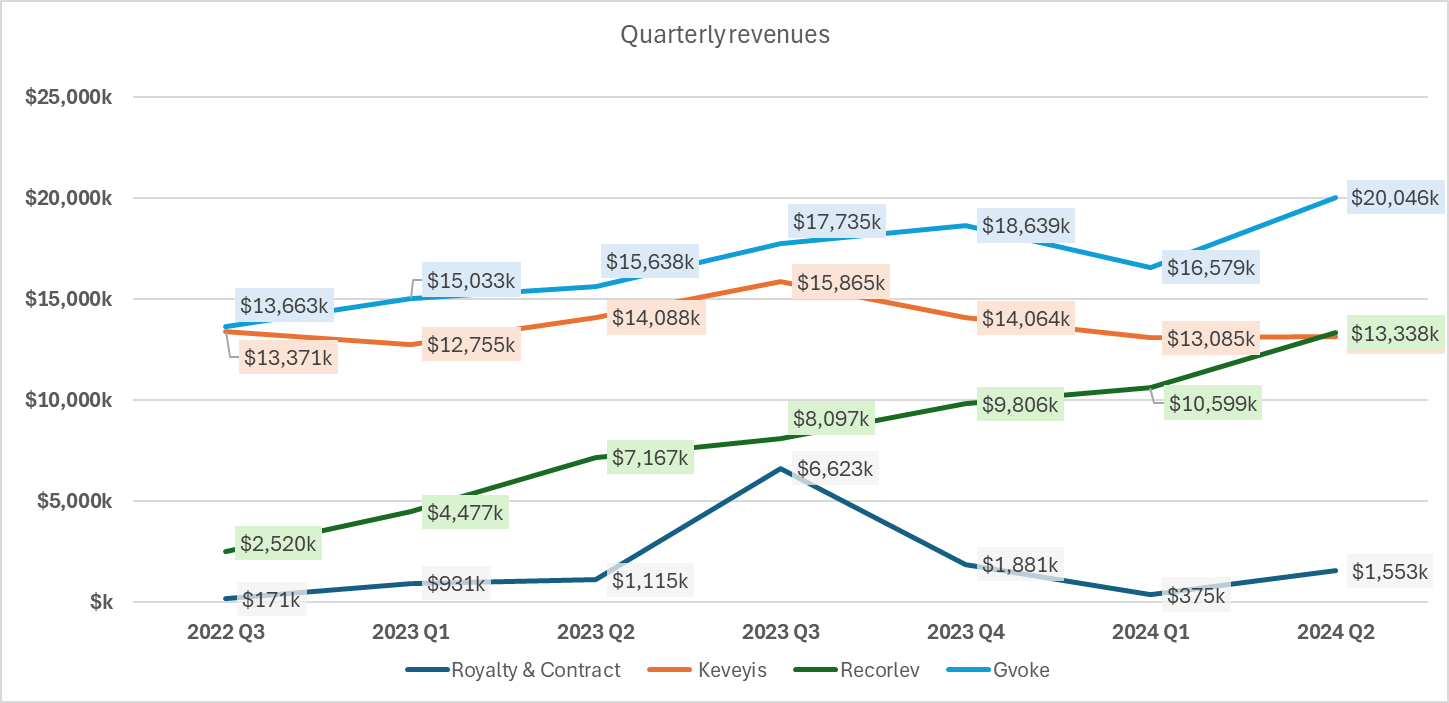Select the $2,520k Recorlev data label
Image resolution: width=1449 pixels, height=703 pixels.
pos(277,545)
